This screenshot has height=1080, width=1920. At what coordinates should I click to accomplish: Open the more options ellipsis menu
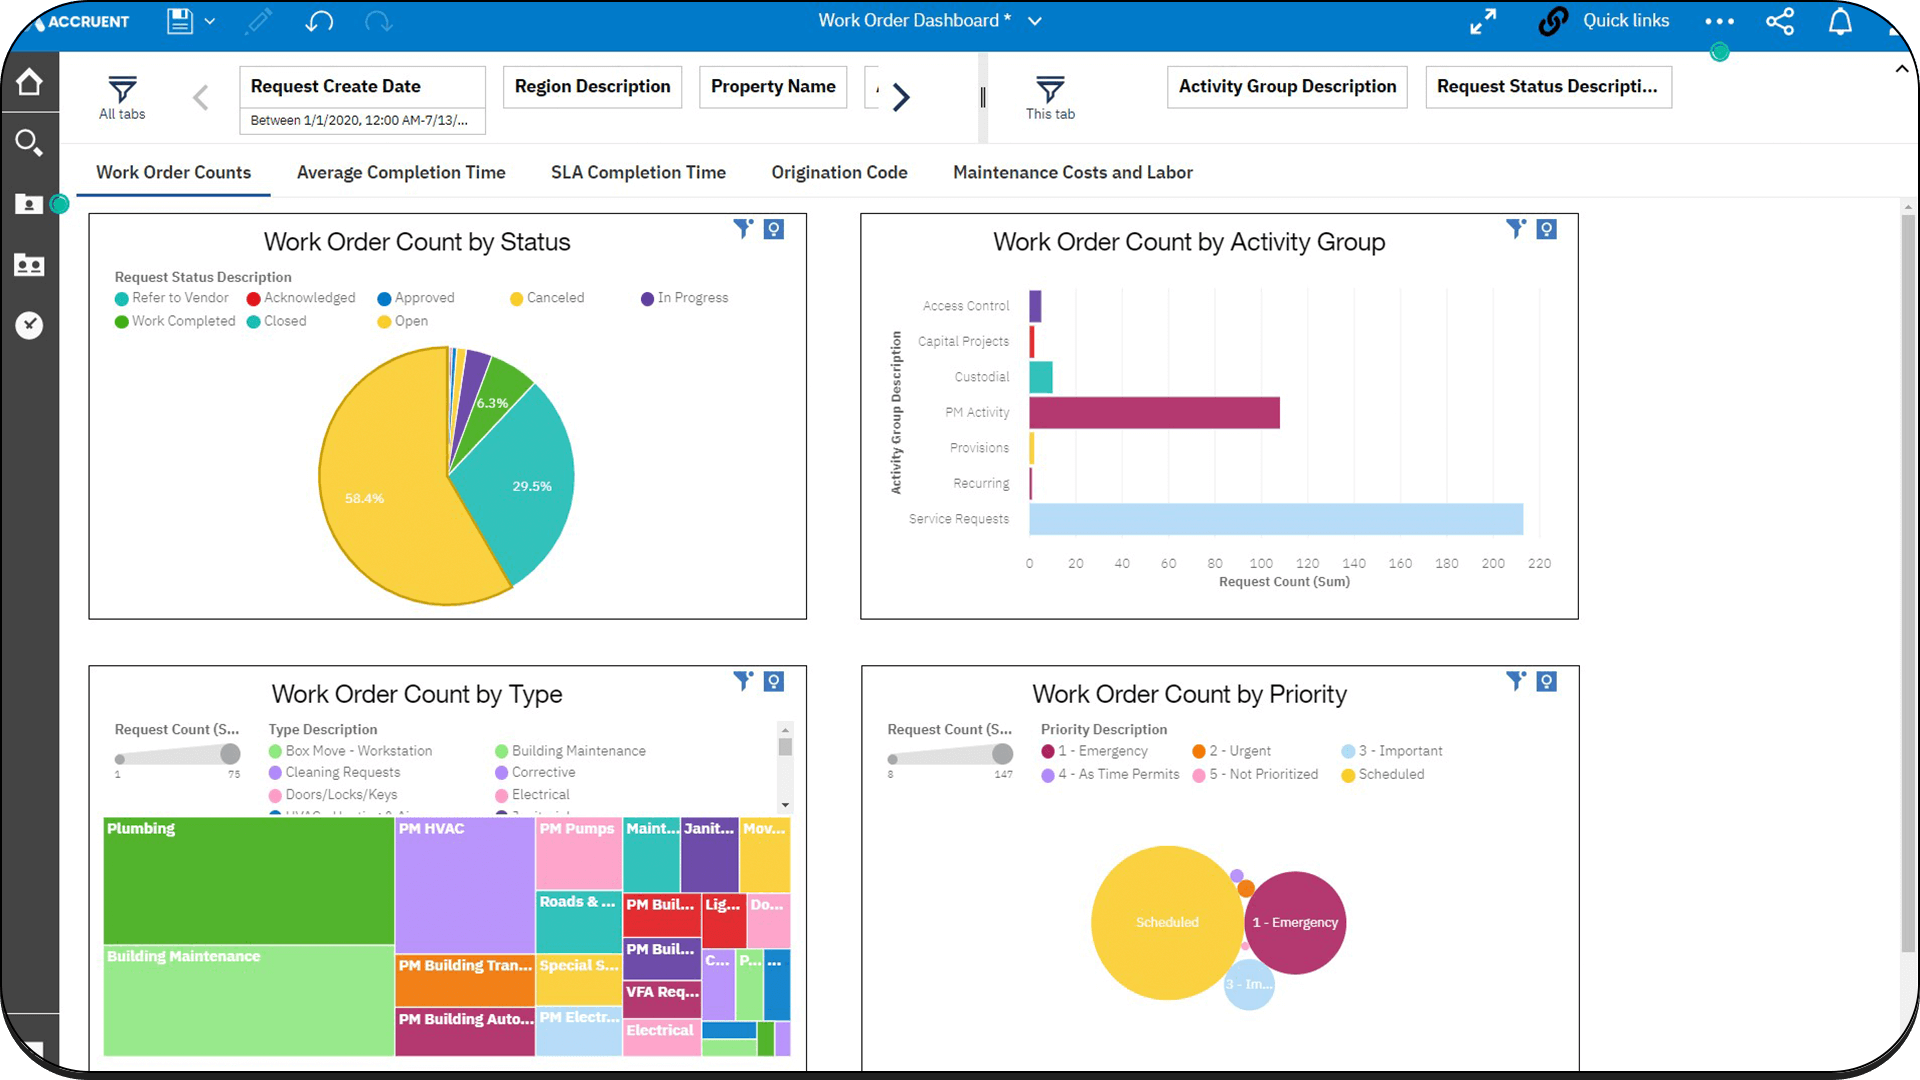tap(1719, 20)
